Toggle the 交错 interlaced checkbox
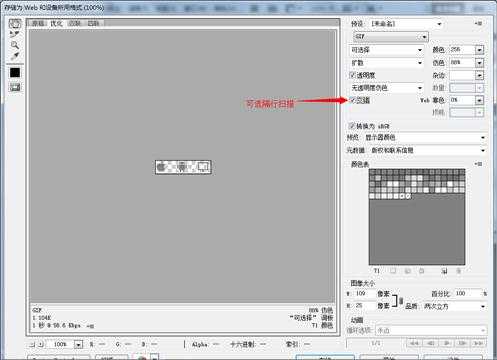Screen dimensions: 497x360 (352, 100)
